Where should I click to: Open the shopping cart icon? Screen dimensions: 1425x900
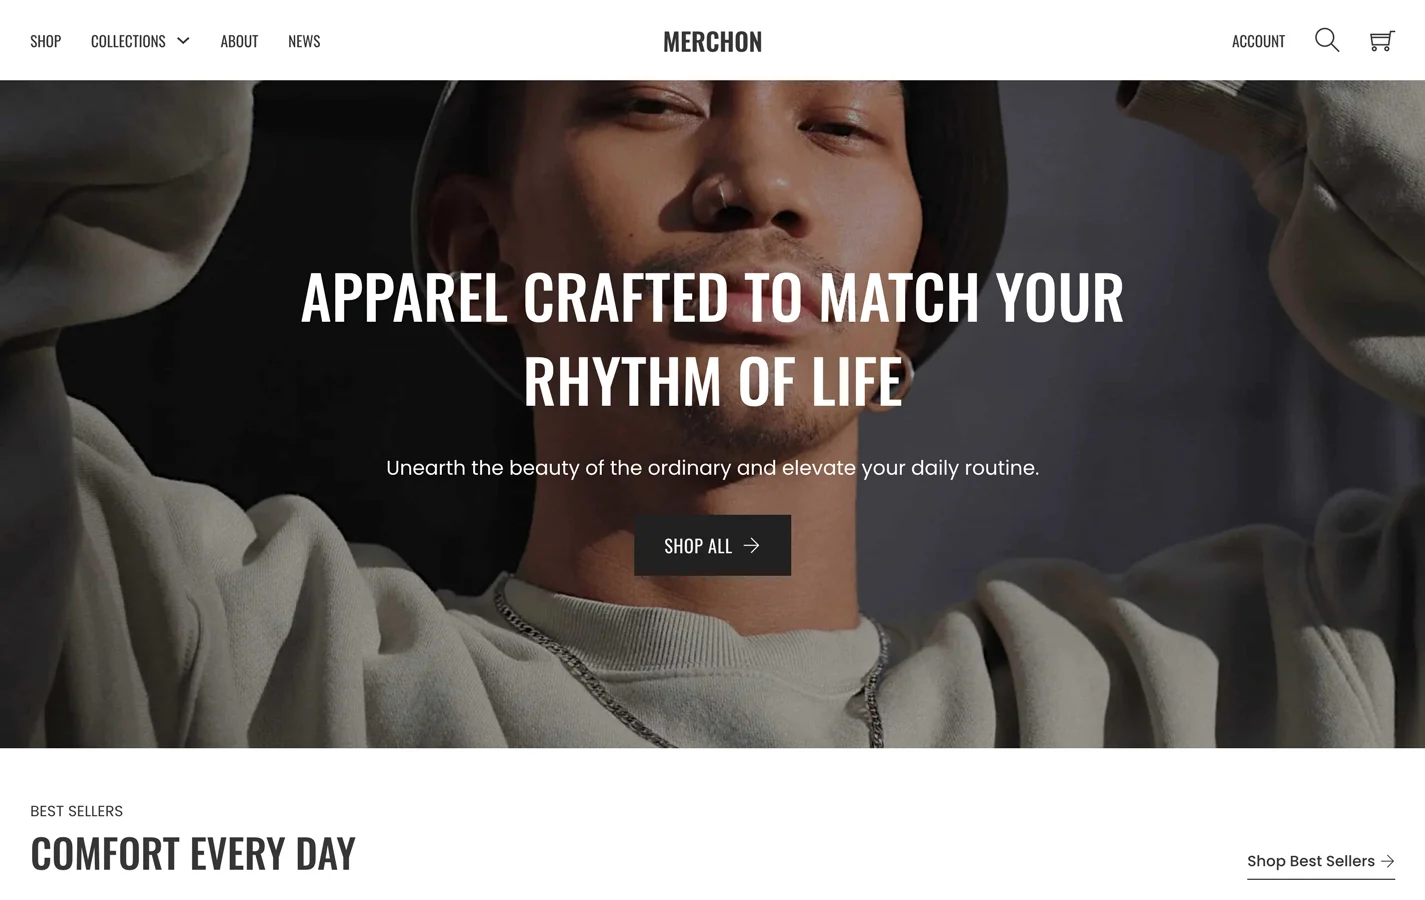click(1382, 40)
